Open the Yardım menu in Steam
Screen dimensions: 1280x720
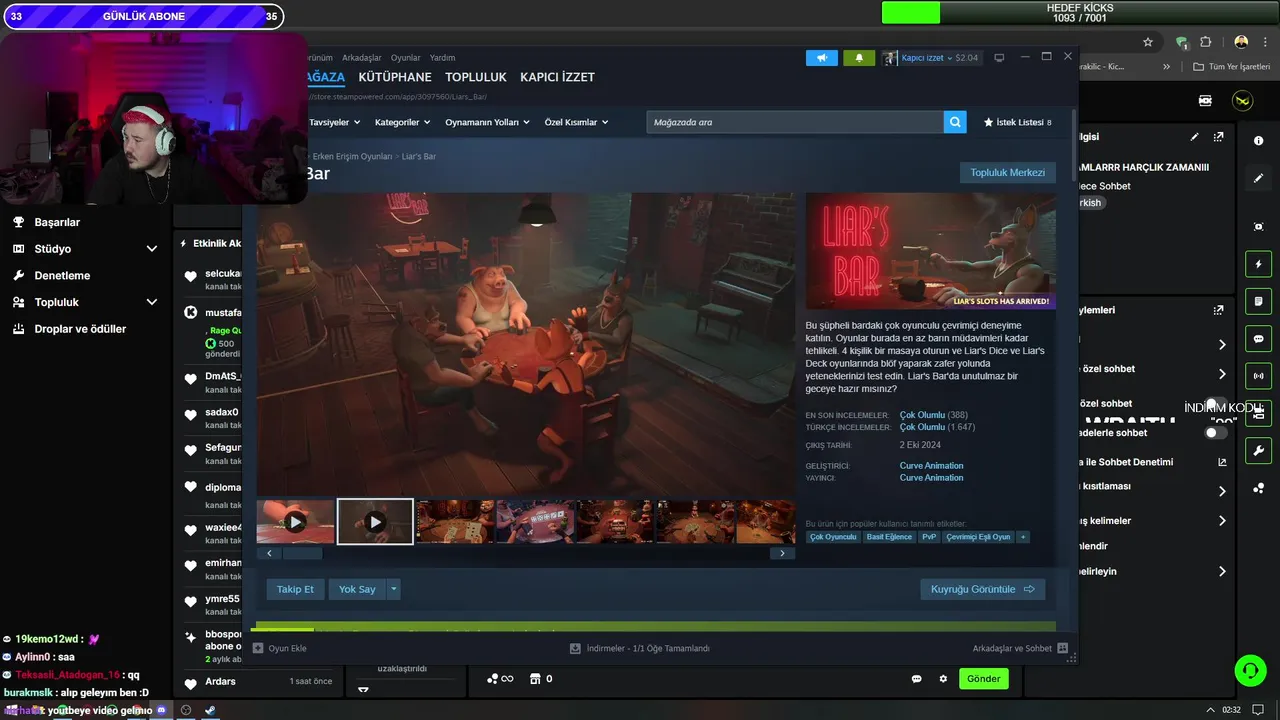click(x=442, y=58)
